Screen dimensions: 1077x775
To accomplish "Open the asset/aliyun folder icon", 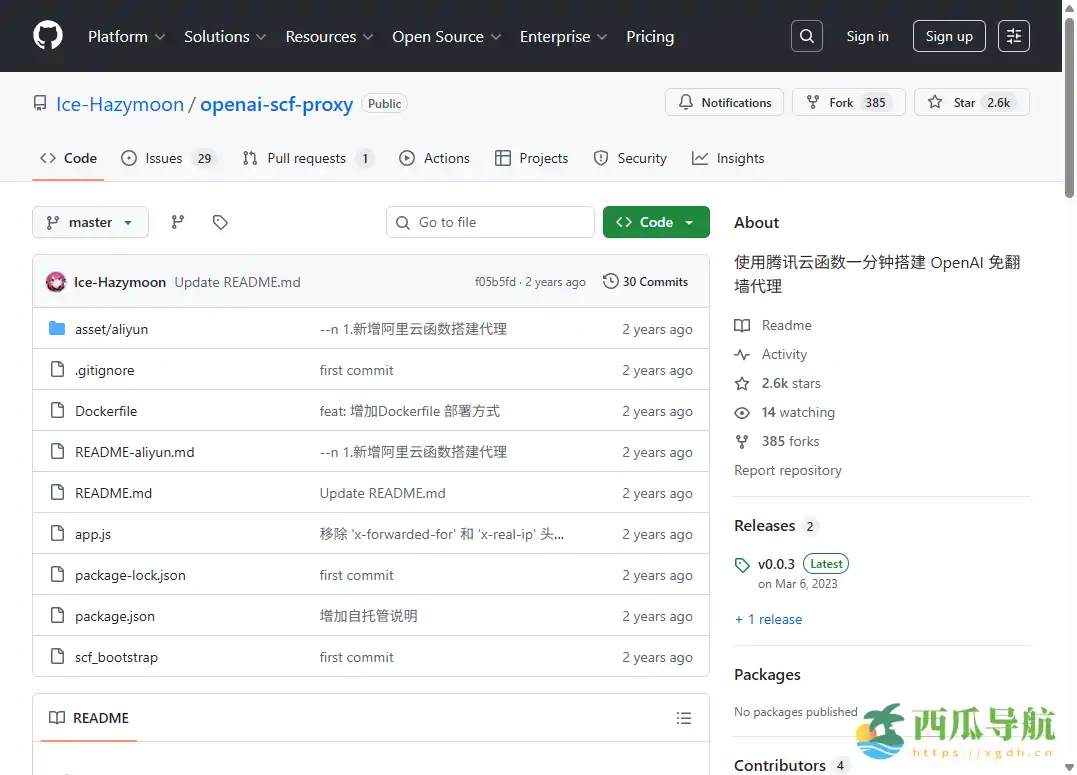I will 58,328.
